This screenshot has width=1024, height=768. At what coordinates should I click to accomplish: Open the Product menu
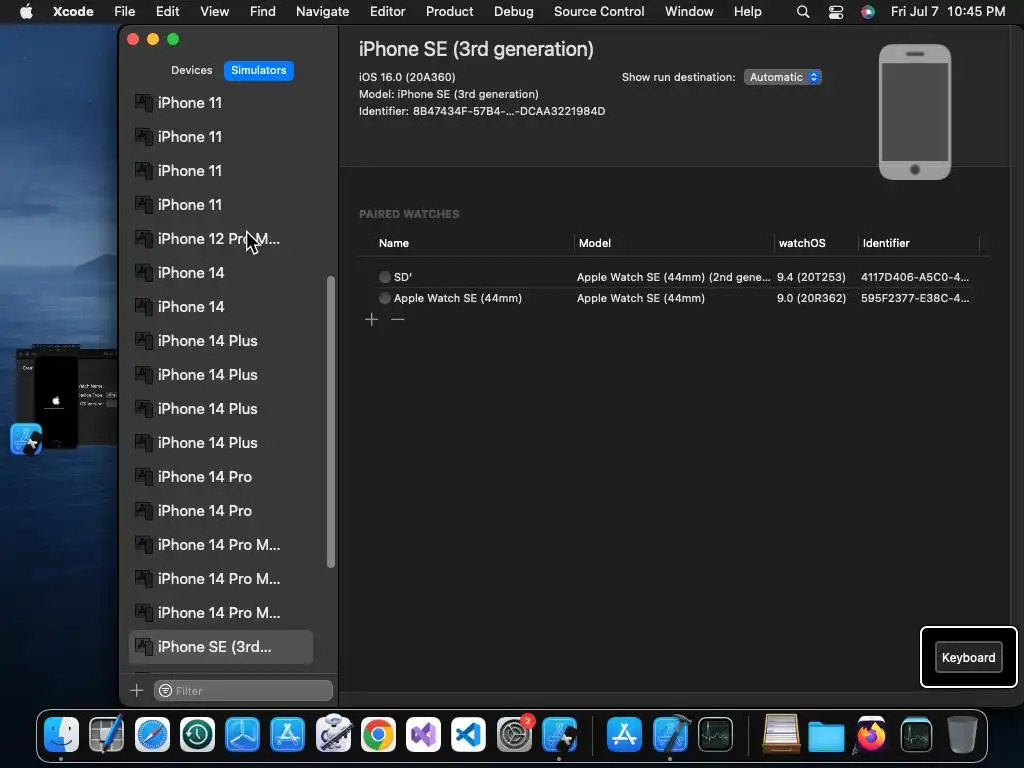449,12
